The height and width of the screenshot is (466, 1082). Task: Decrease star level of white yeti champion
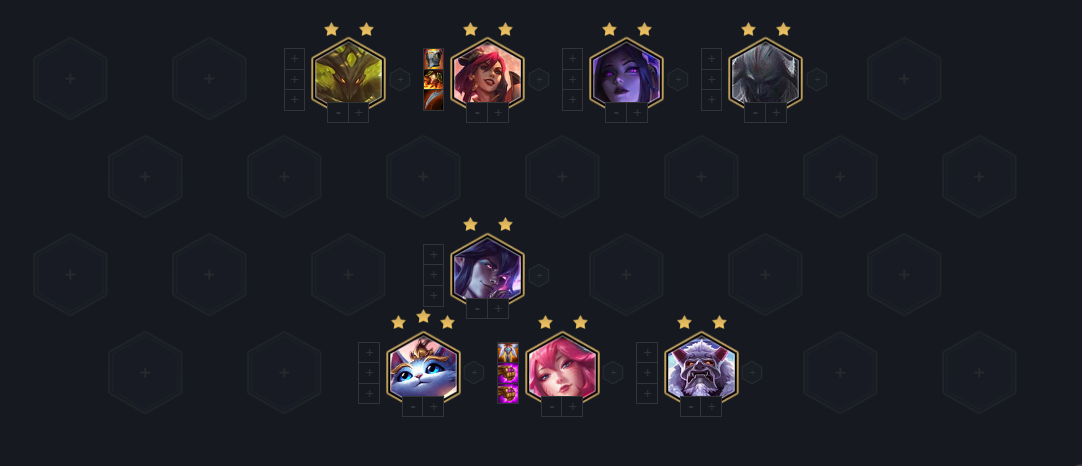tap(691, 407)
